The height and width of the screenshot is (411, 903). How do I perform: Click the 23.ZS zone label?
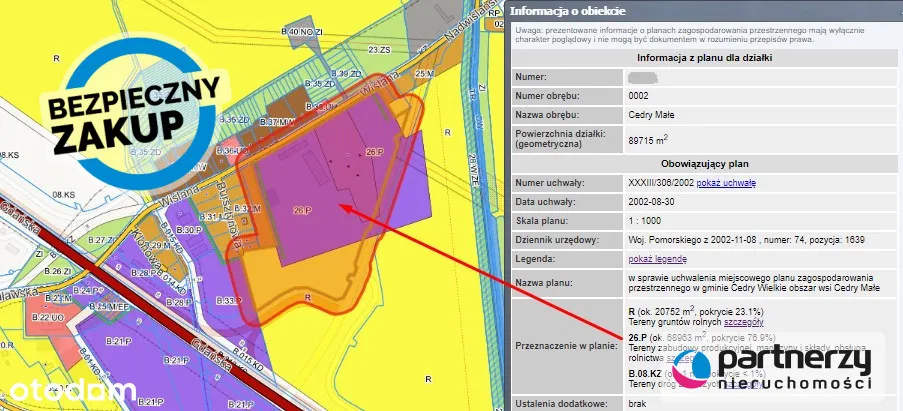378,49
